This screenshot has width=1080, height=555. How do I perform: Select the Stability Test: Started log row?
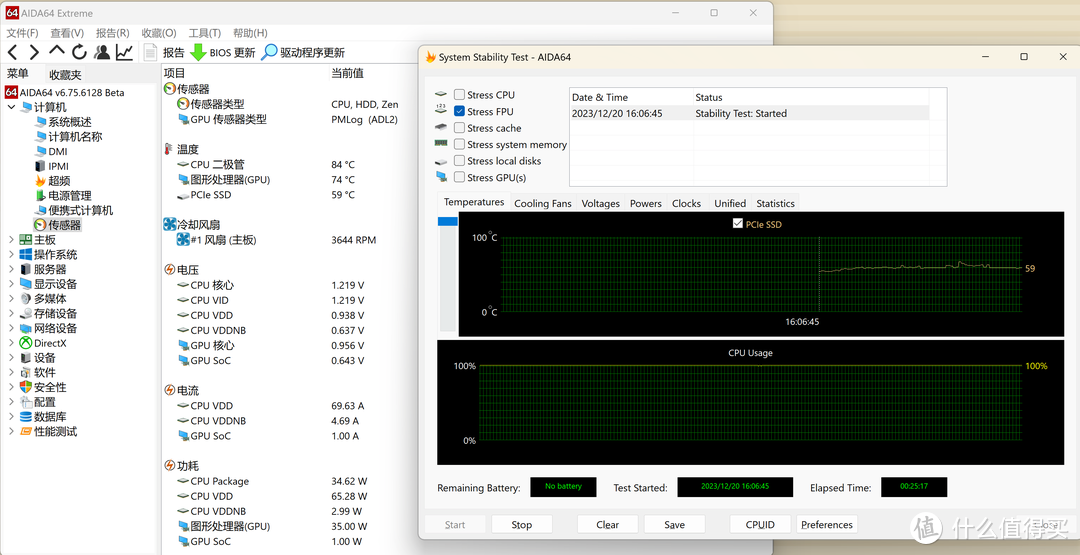[x=749, y=113]
